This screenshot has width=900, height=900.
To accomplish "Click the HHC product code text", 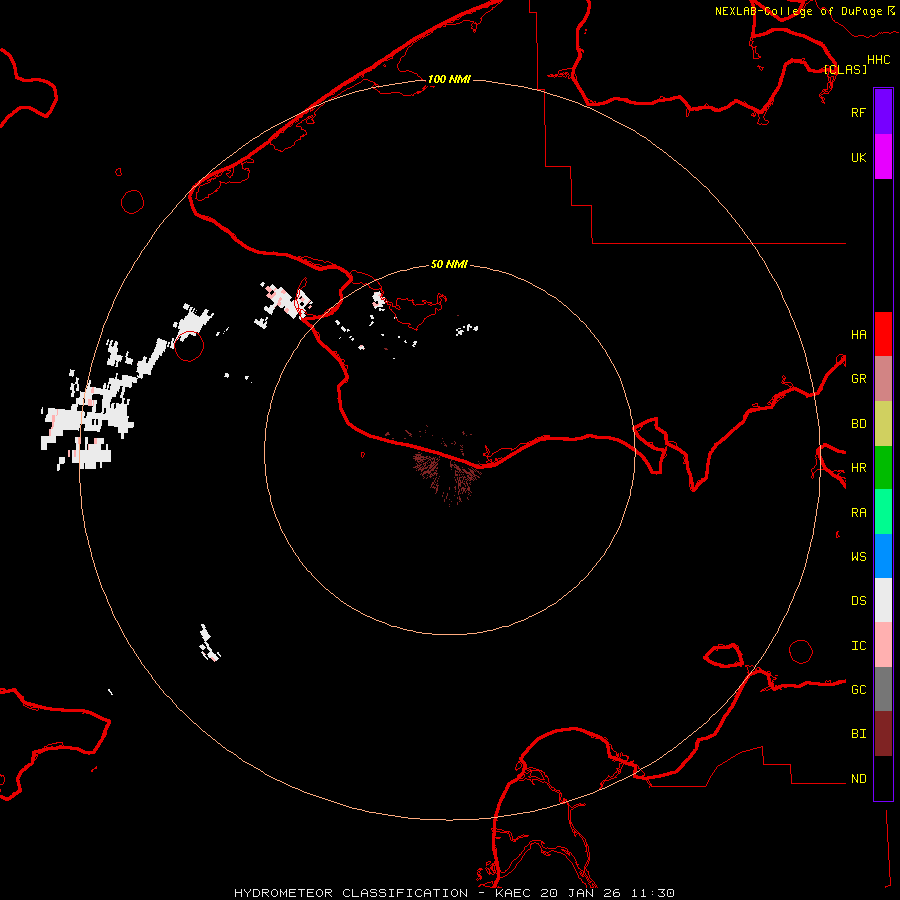I will 878,60.
